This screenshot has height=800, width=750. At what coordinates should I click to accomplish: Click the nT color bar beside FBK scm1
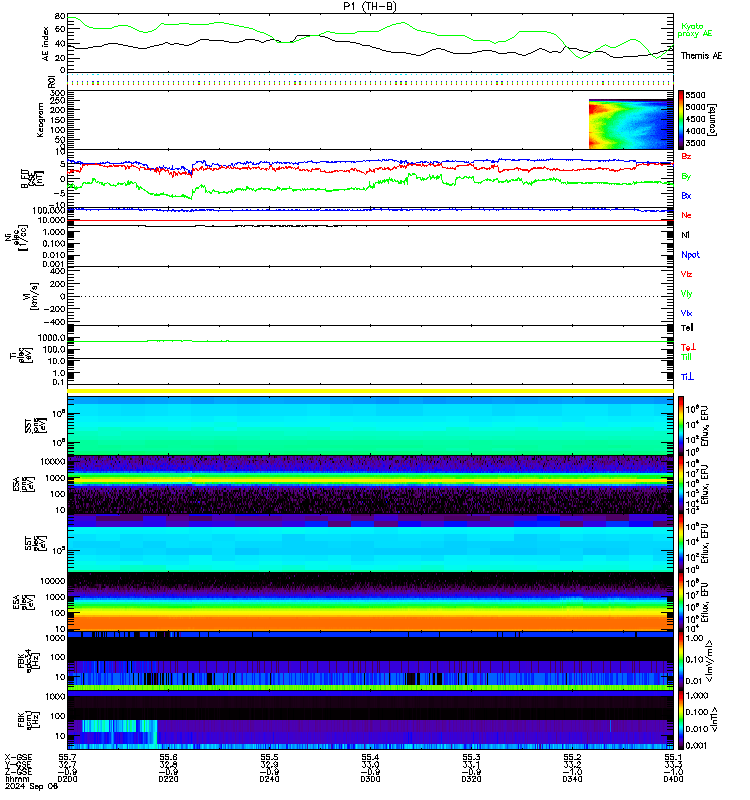pyautogui.click(x=681, y=720)
